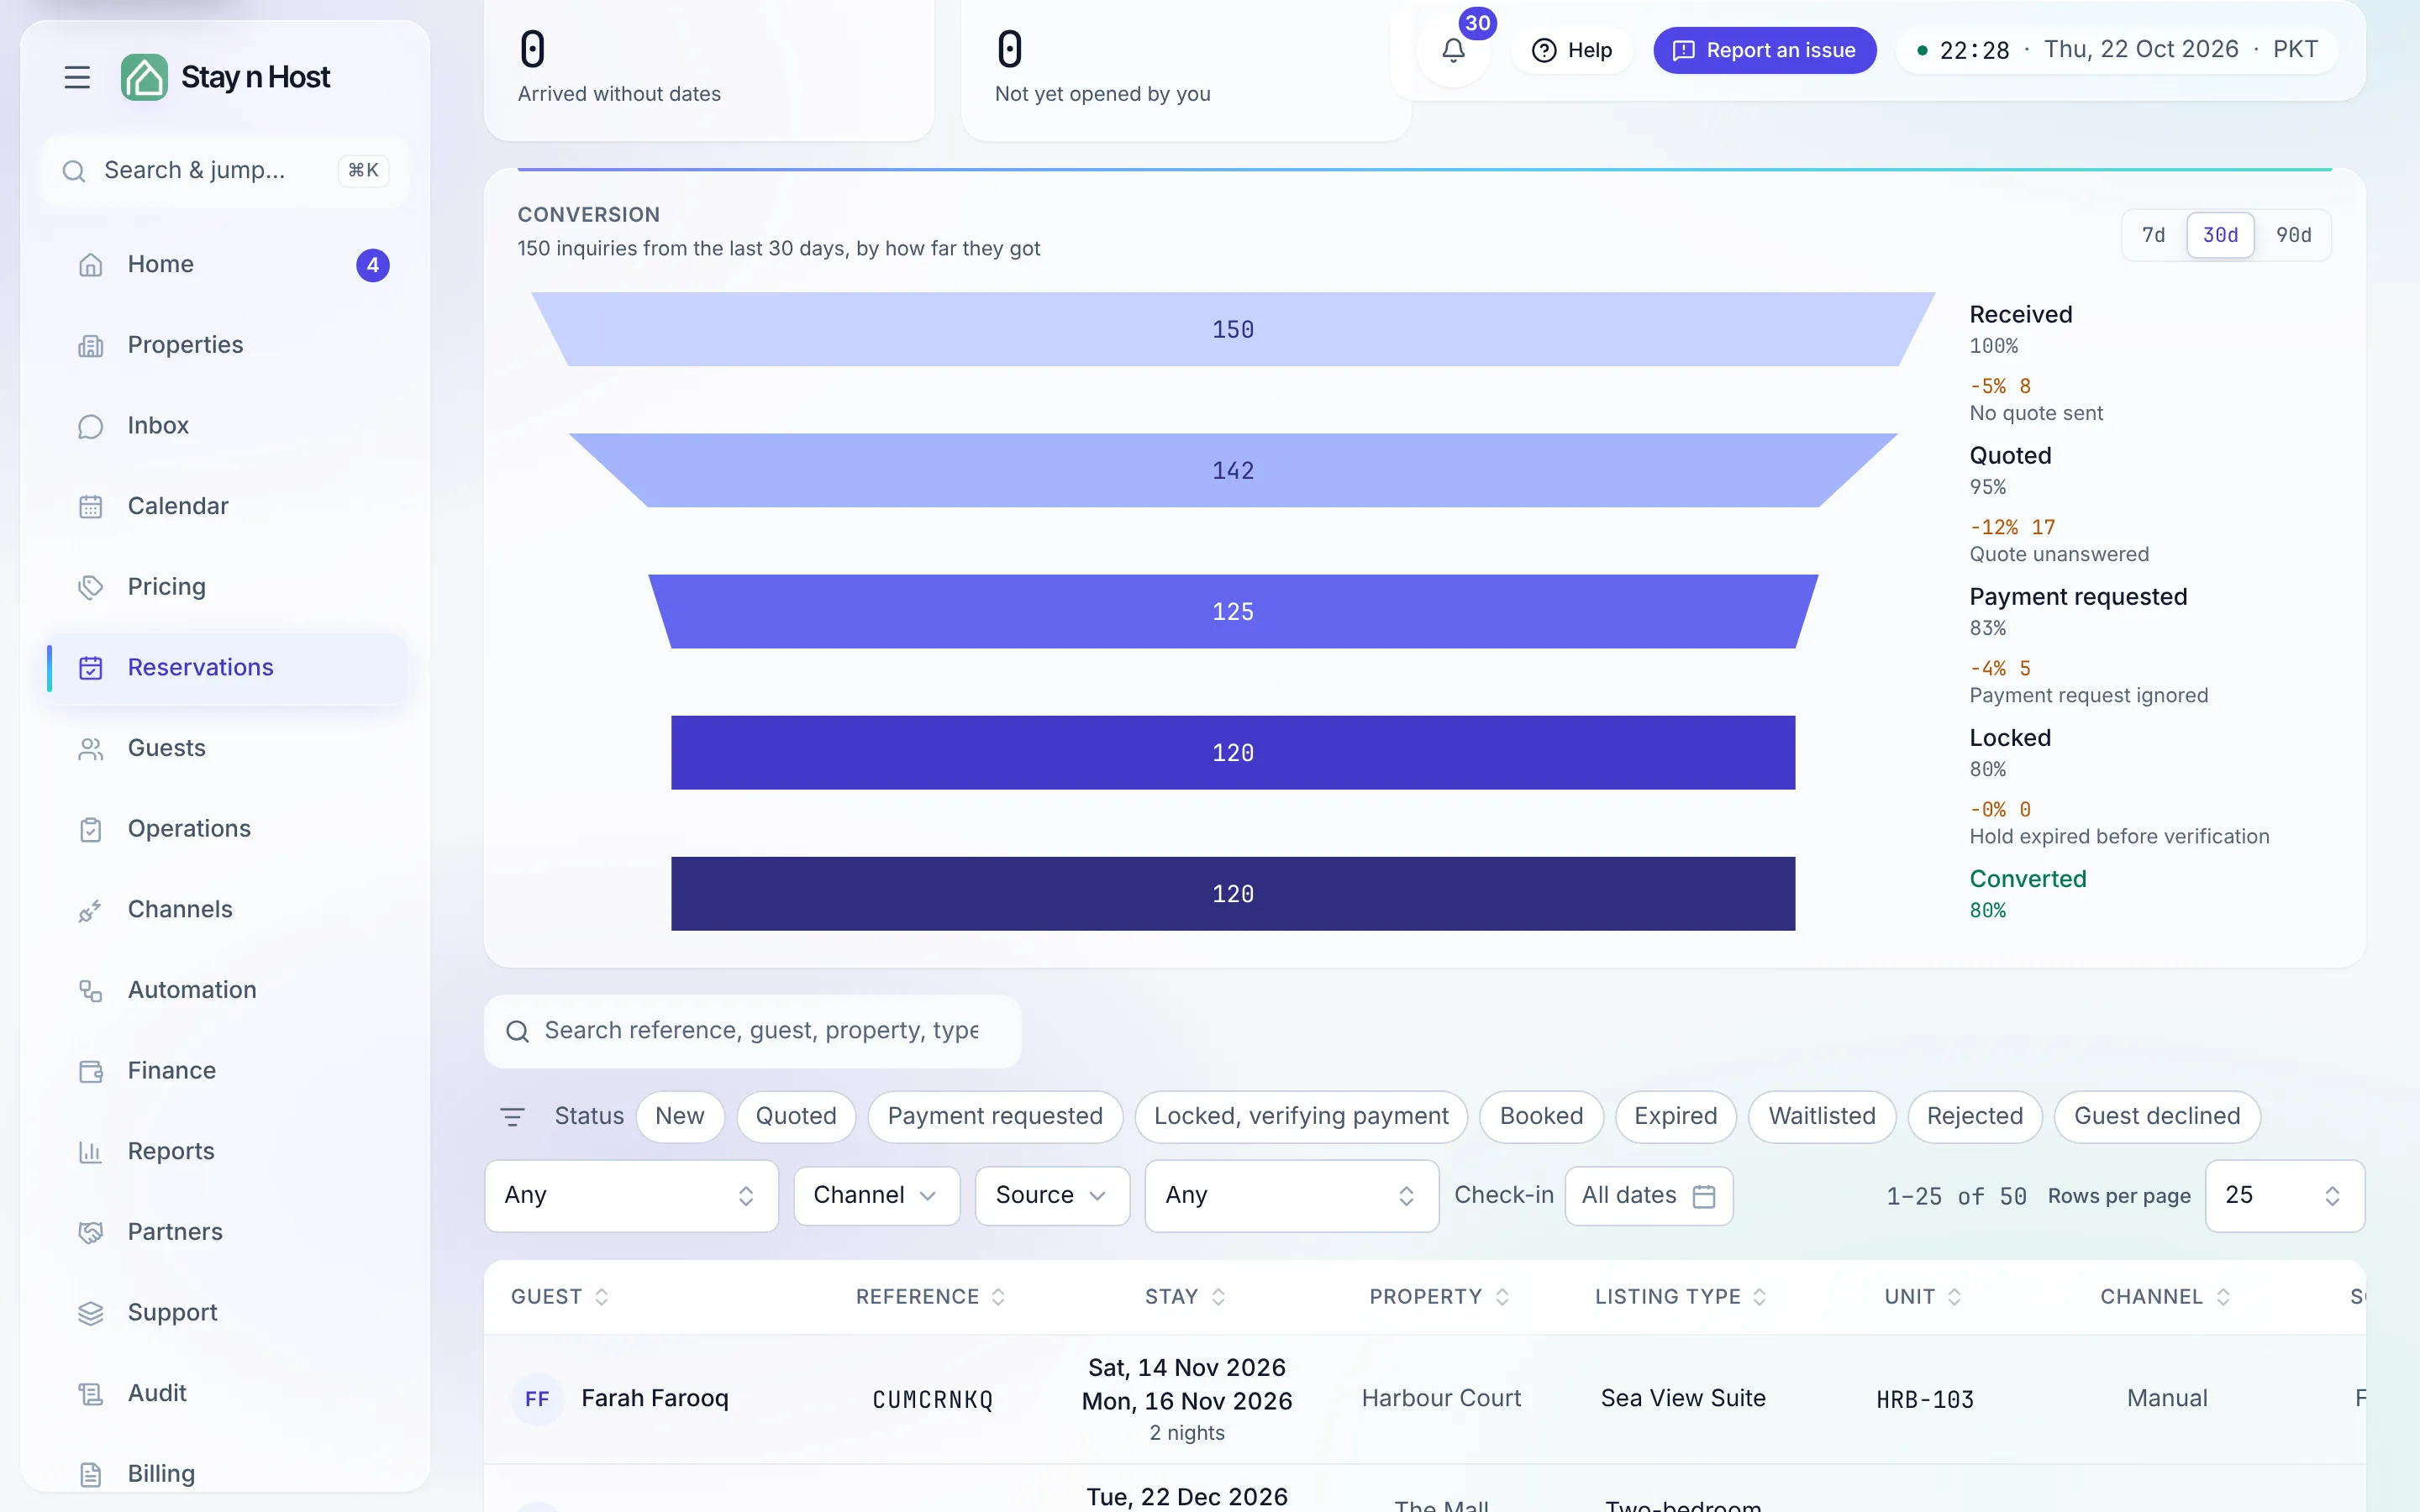This screenshot has width=2420, height=1512.
Task: Sort table by Property column
Action: (x=1439, y=1297)
